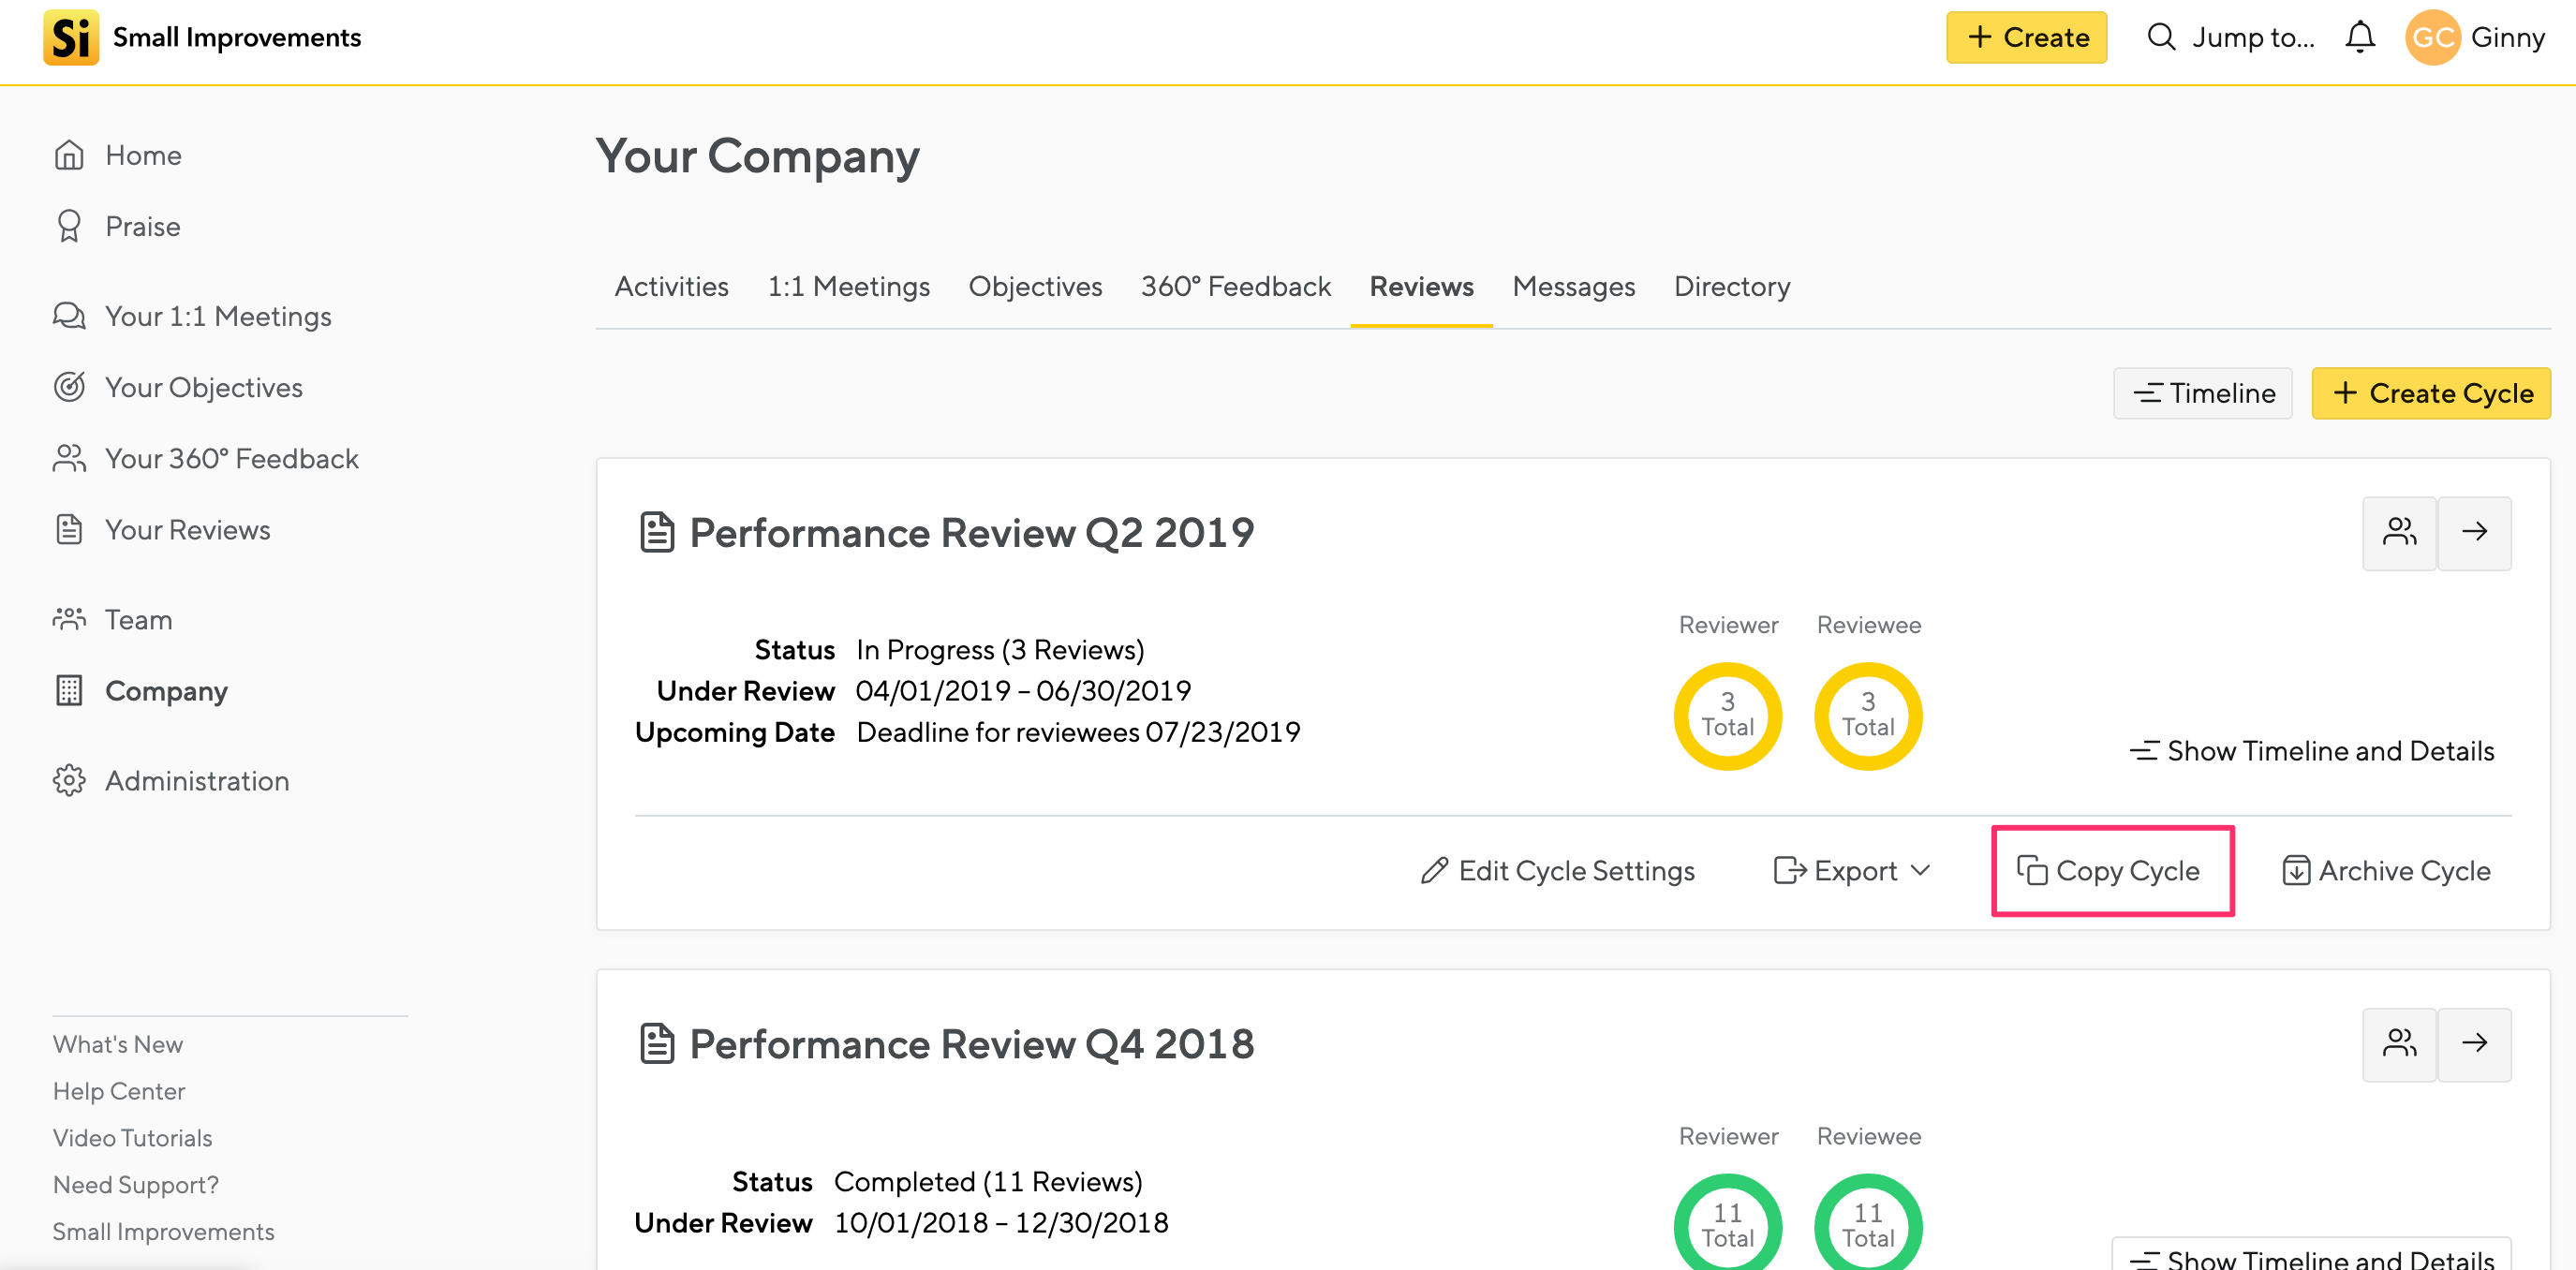
Task: Switch to the 360° Feedback tab
Action: (1235, 286)
